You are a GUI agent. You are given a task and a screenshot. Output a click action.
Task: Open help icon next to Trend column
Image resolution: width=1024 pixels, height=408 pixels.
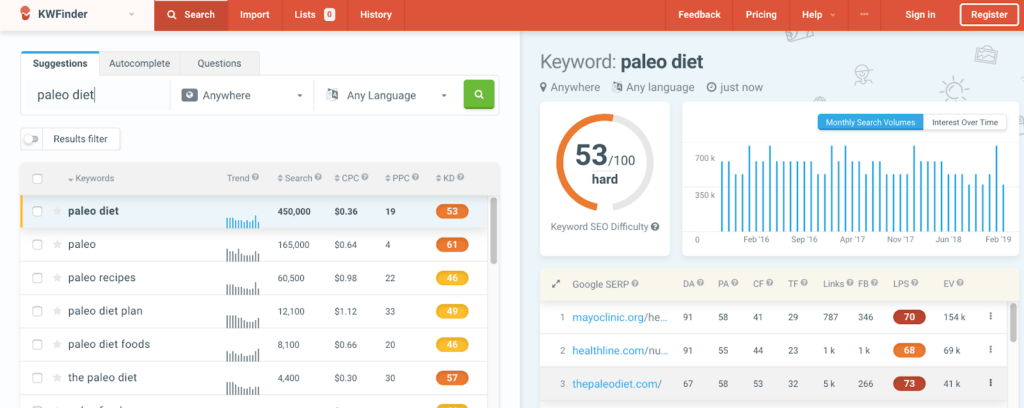255,178
